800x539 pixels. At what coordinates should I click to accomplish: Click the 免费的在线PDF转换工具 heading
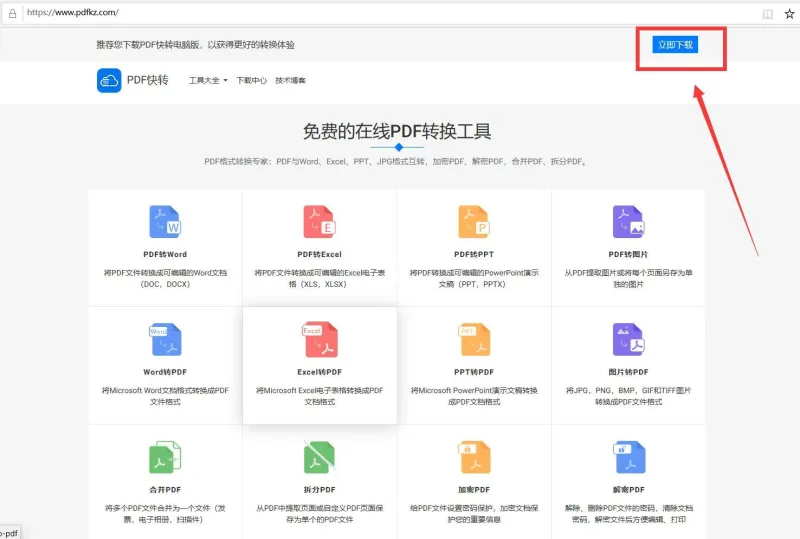click(397, 132)
